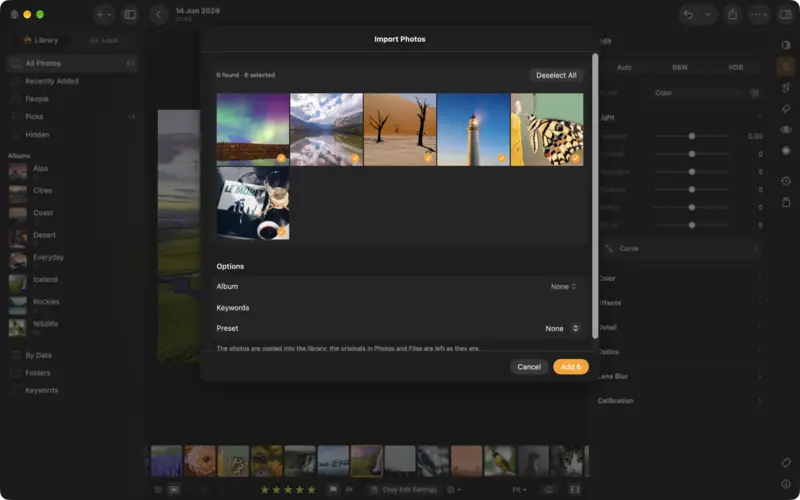Click the slider in the 0.00 row

(x=692, y=136)
